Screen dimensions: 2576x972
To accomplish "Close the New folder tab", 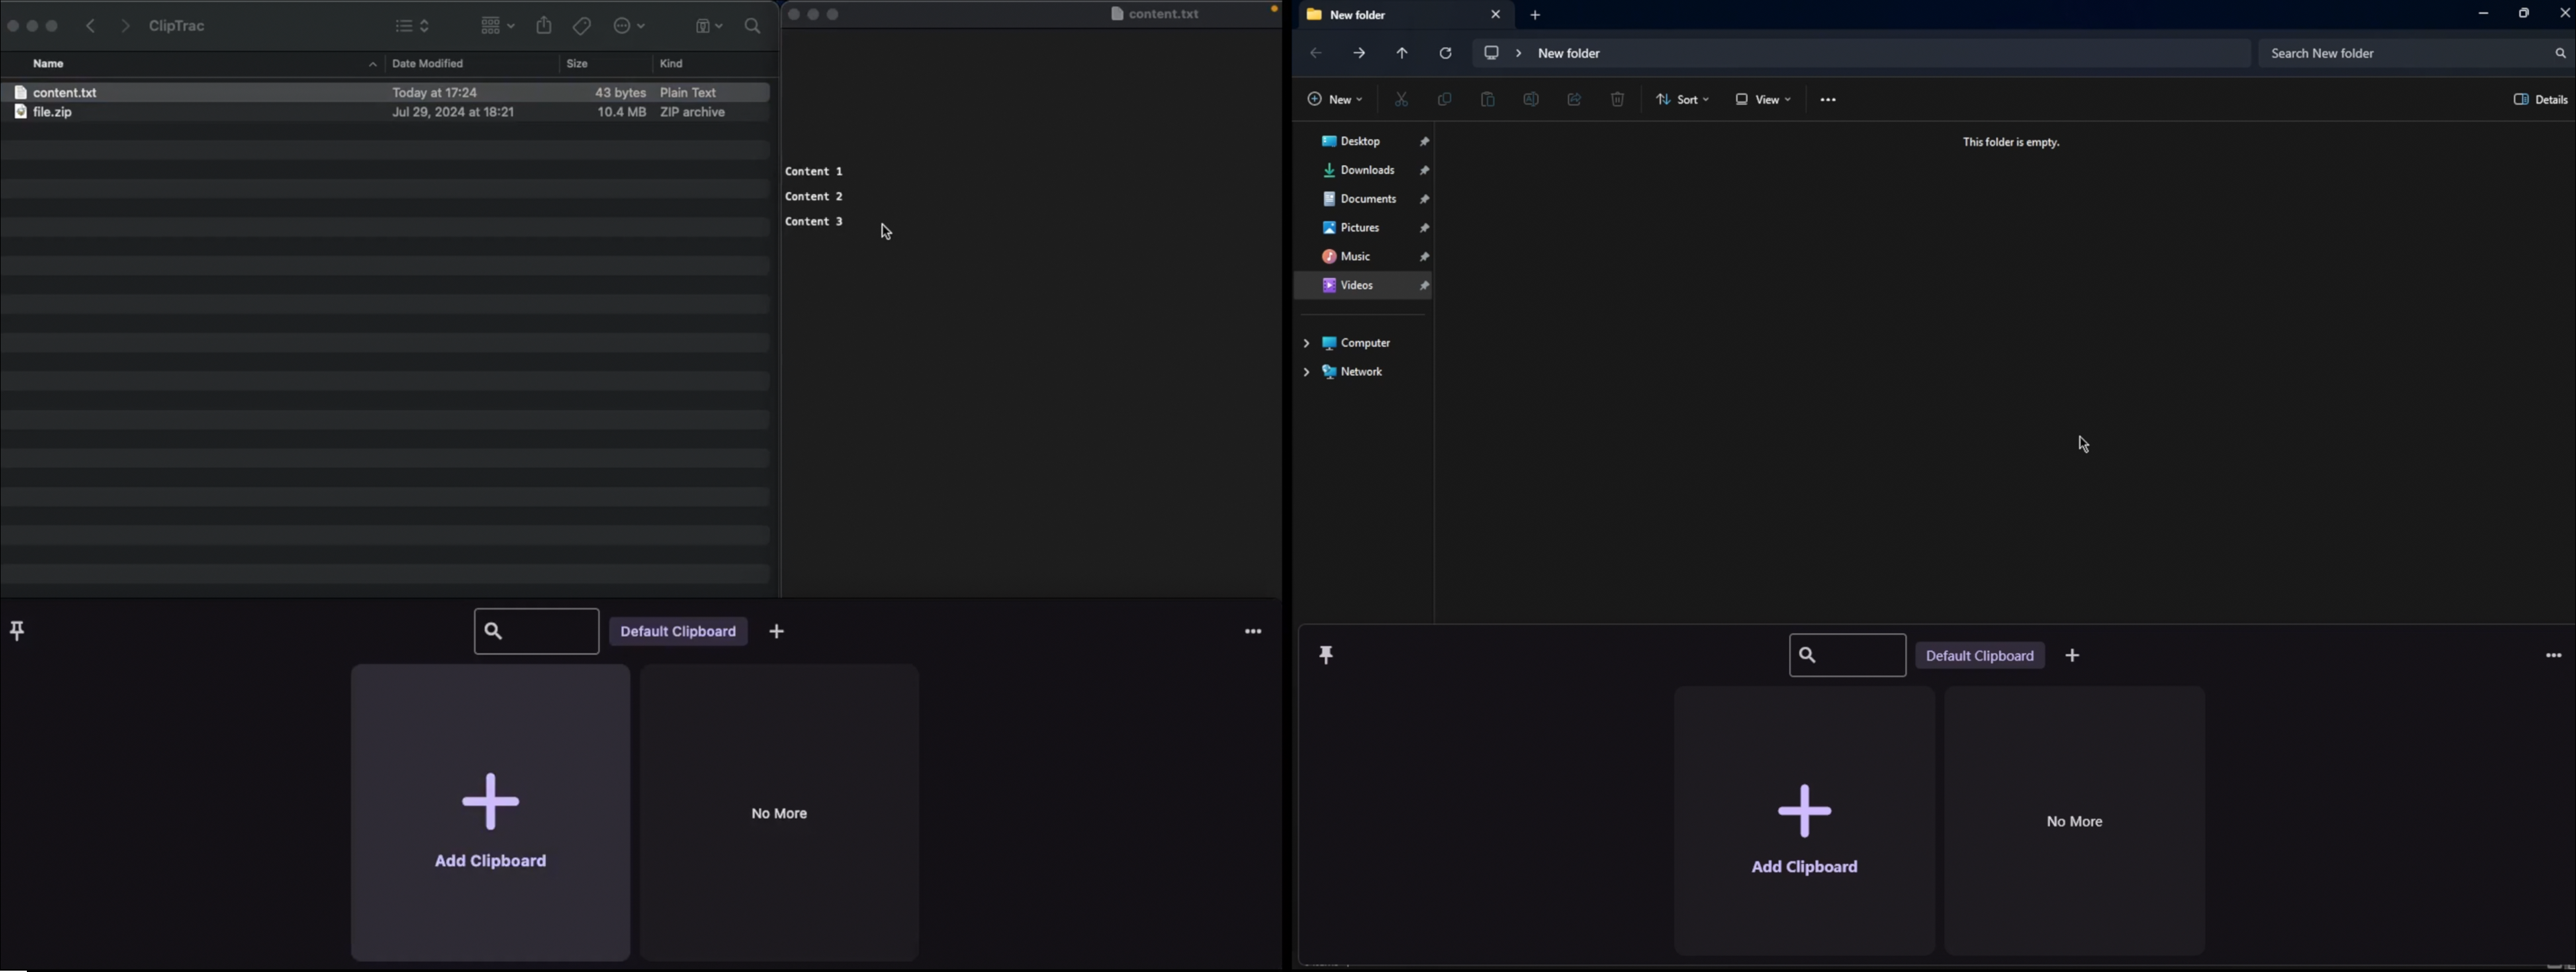I will (1496, 15).
